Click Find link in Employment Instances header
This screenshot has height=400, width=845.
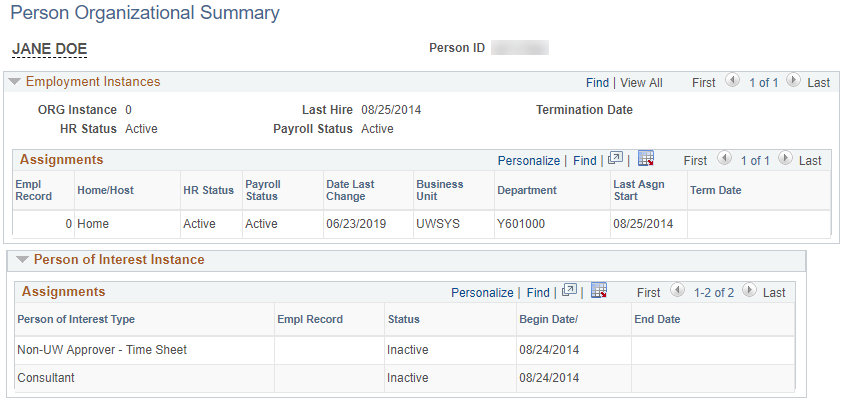[597, 82]
